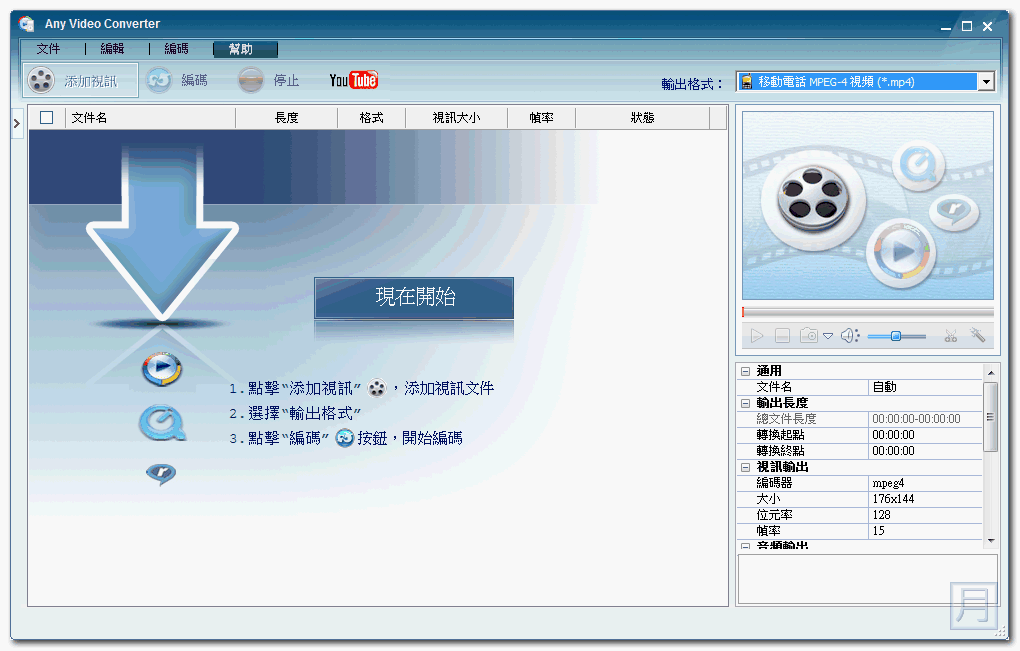Click the 現在開始 button
Viewport: 1020px width, 651px height.
click(414, 297)
